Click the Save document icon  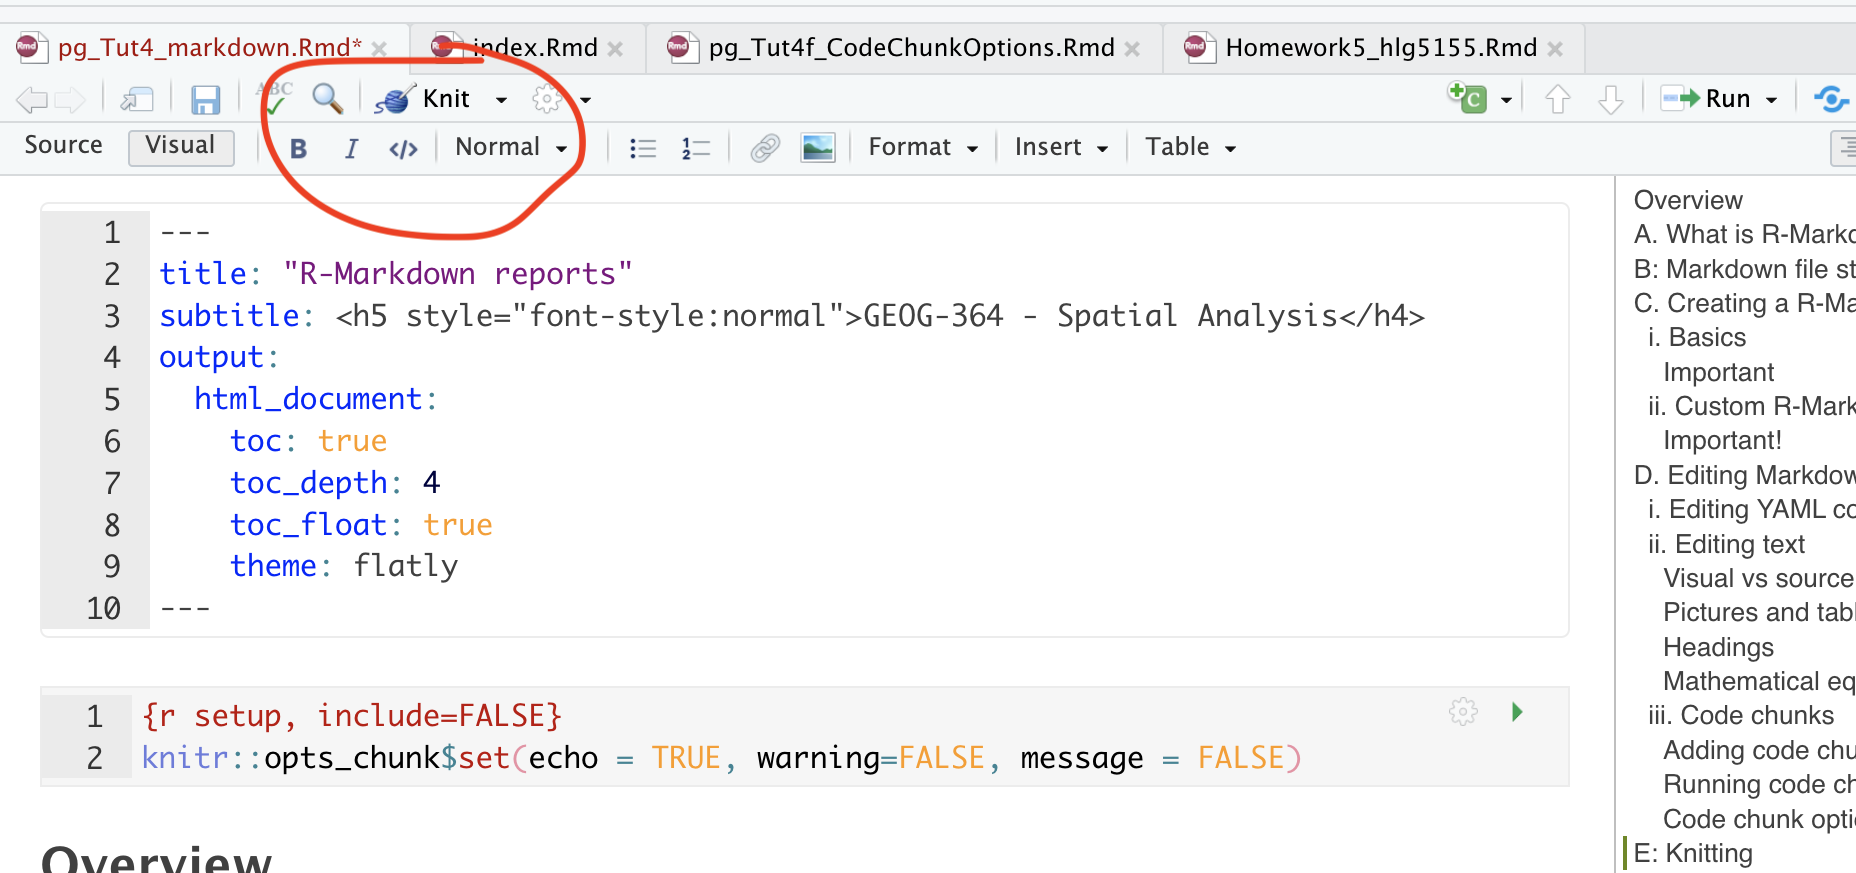pyautogui.click(x=205, y=99)
